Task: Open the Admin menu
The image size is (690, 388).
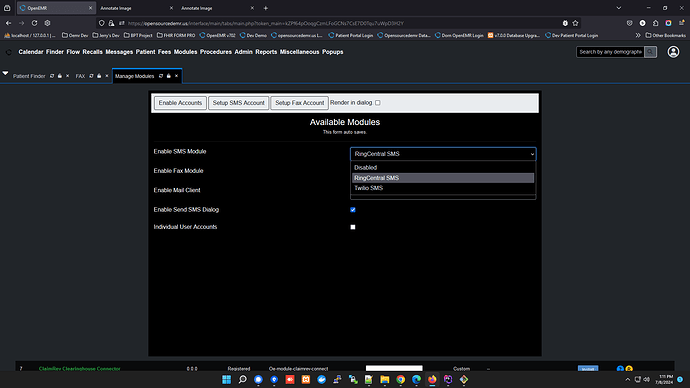Action: tap(243, 52)
